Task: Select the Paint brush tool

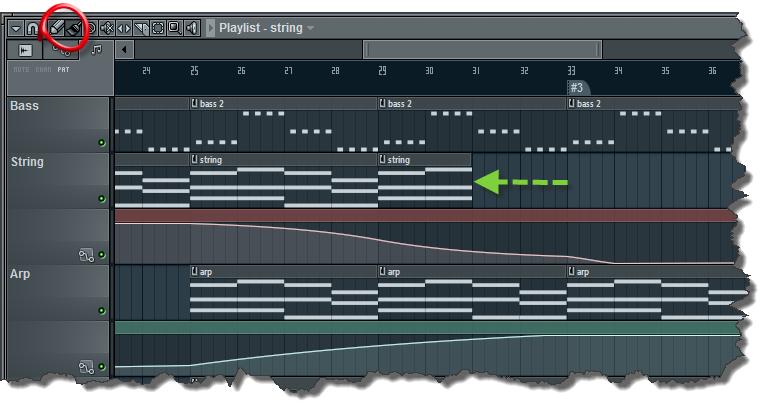Action: pyautogui.click(x=73, y=28)
